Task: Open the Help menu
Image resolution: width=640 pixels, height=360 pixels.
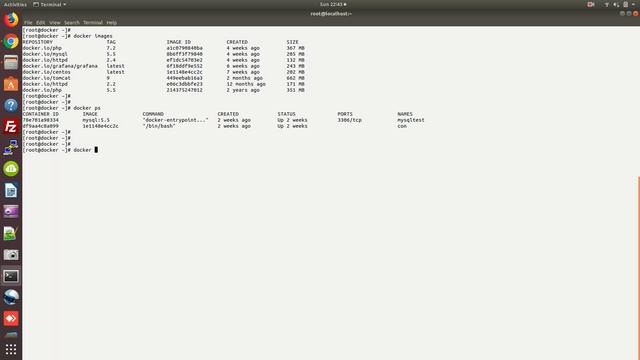Action: coord(112,22)
